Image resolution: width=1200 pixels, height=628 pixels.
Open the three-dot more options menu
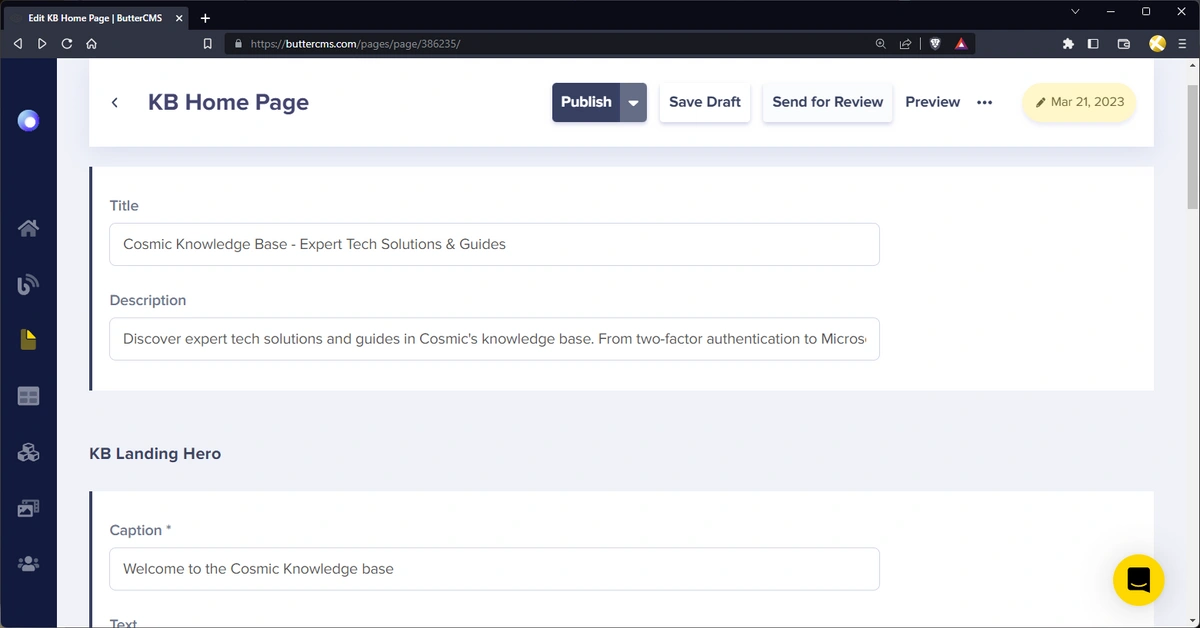985,102
